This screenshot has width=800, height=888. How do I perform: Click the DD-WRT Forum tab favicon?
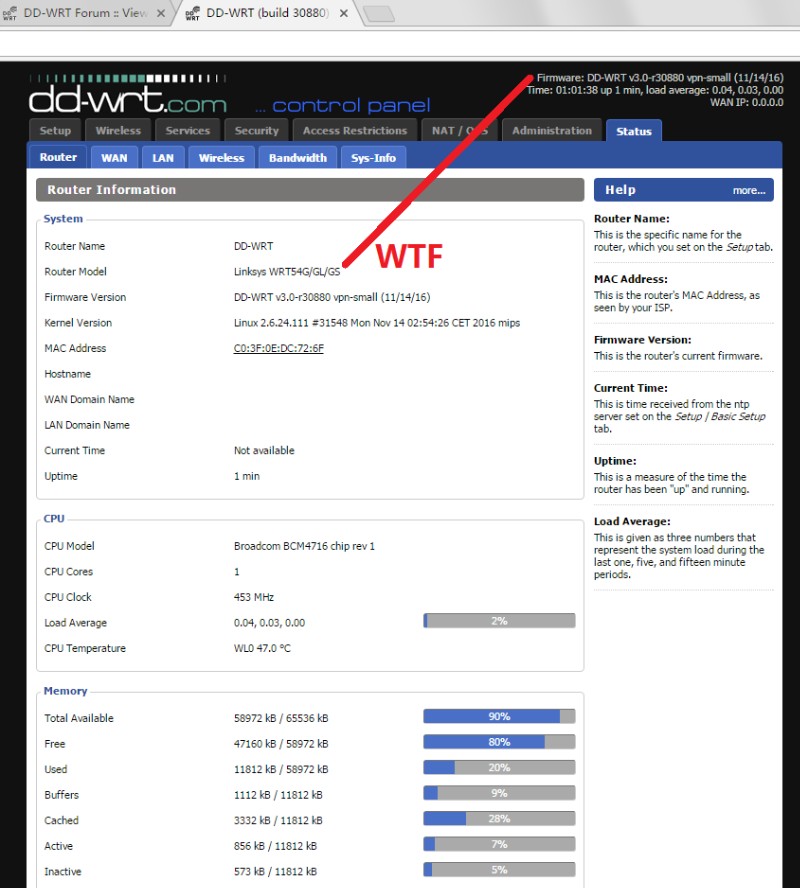tap(9, 13)
